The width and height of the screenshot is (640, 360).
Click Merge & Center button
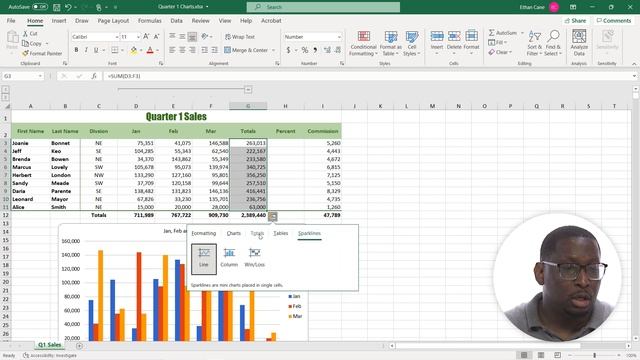pyautogui.click(x=247, y=50)
